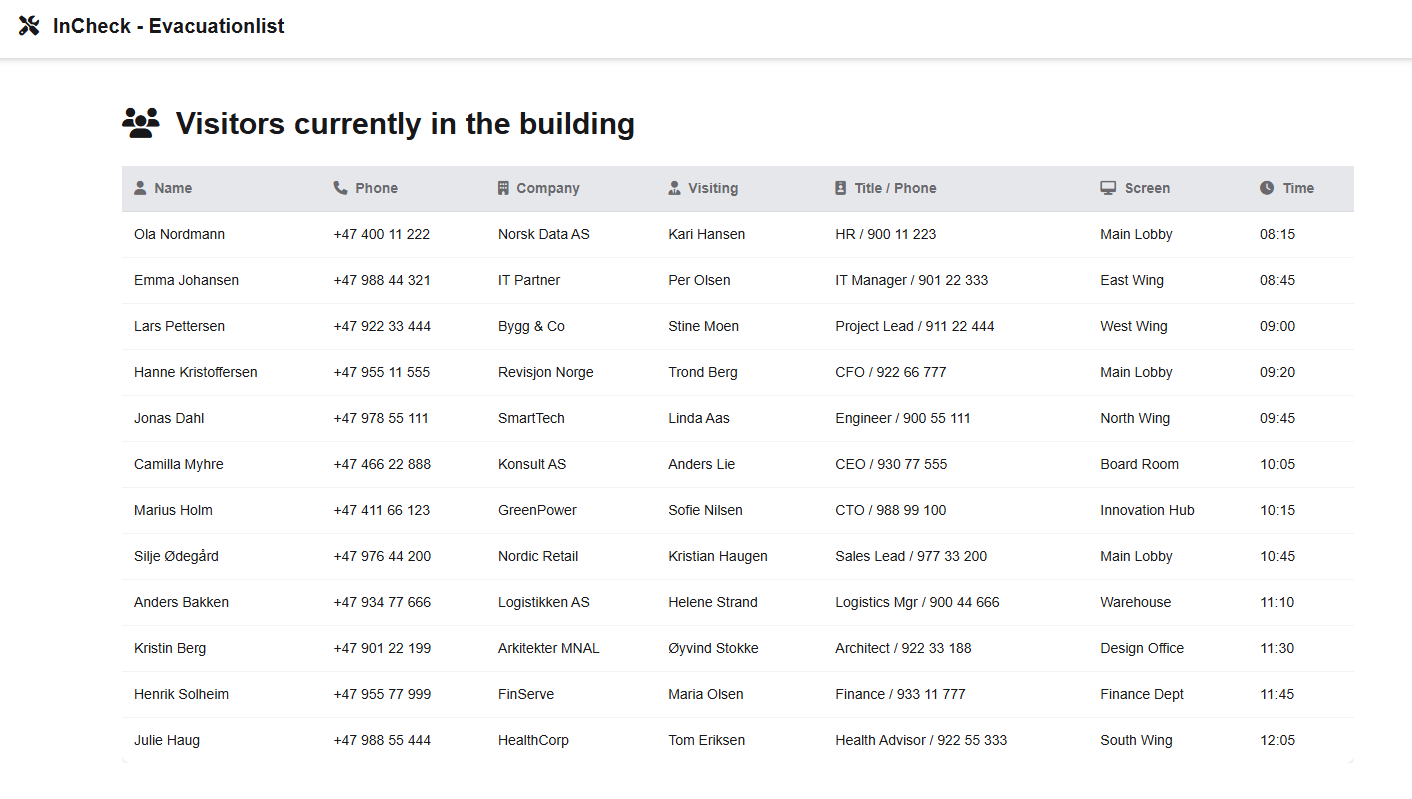Click the building icon in Company header
The height and width of the screenshot is (799, 1412).
coord(503,188)
